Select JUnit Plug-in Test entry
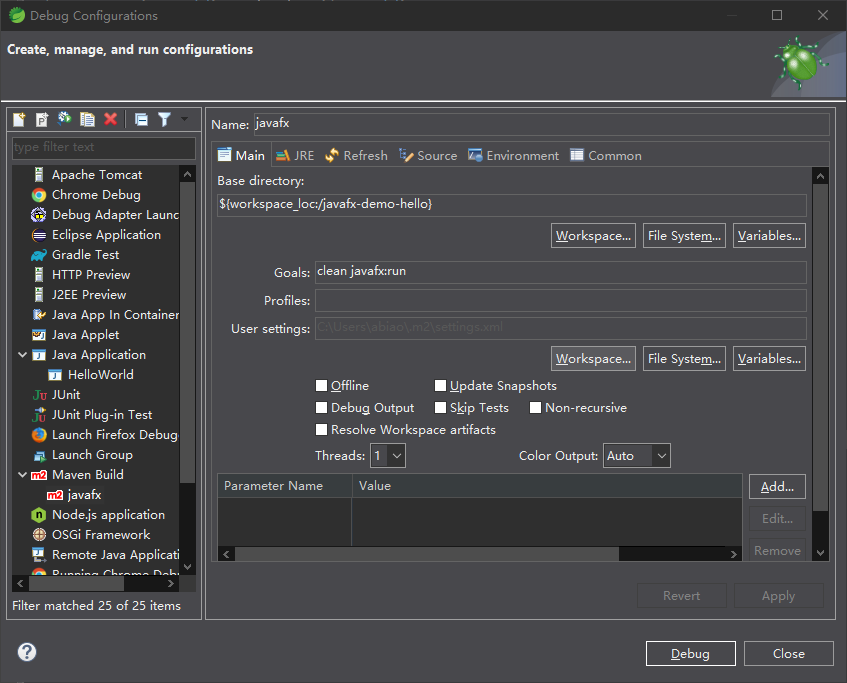 point(102,414)
